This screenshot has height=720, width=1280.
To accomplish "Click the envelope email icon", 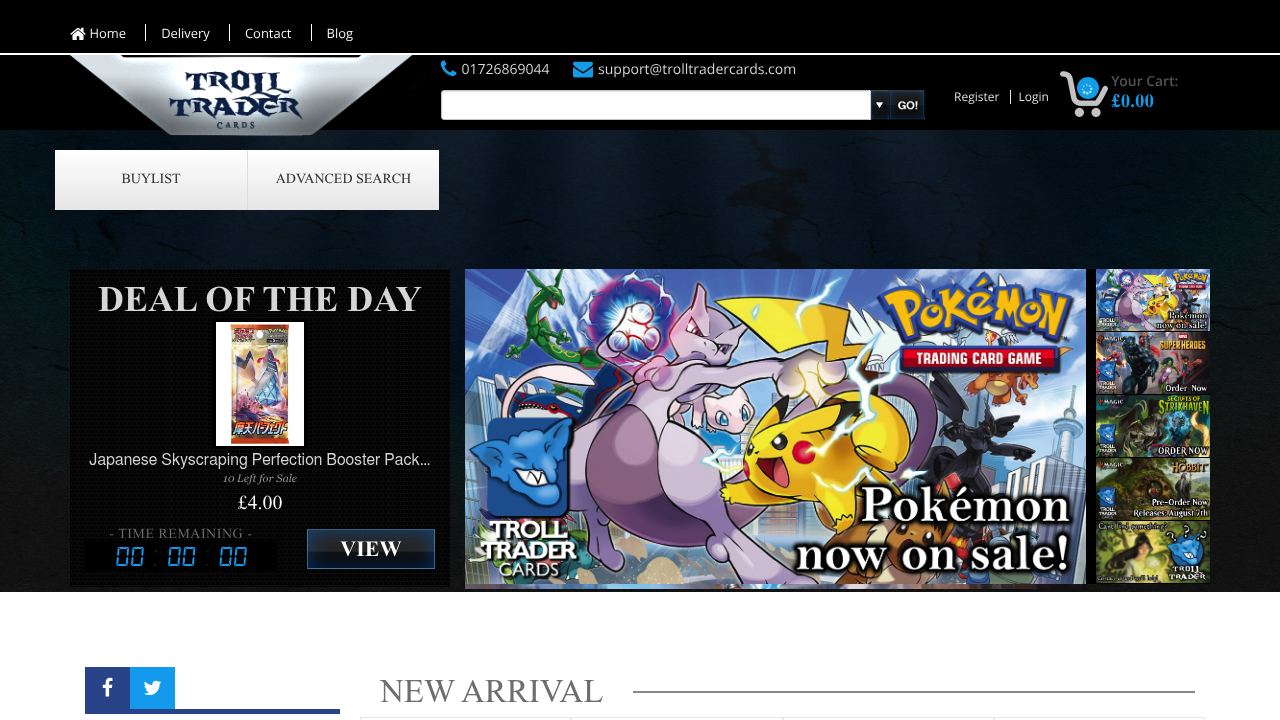I will [x=583, y=69].
